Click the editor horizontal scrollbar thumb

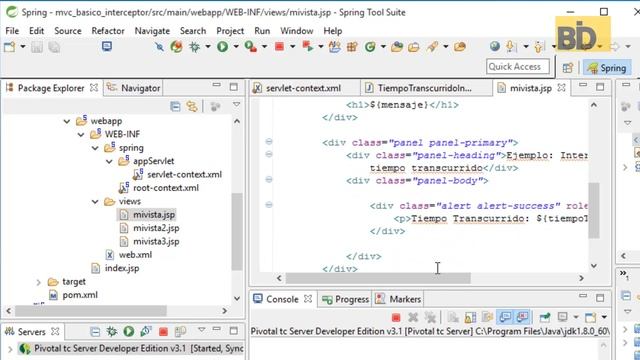[x=378, y=278]
